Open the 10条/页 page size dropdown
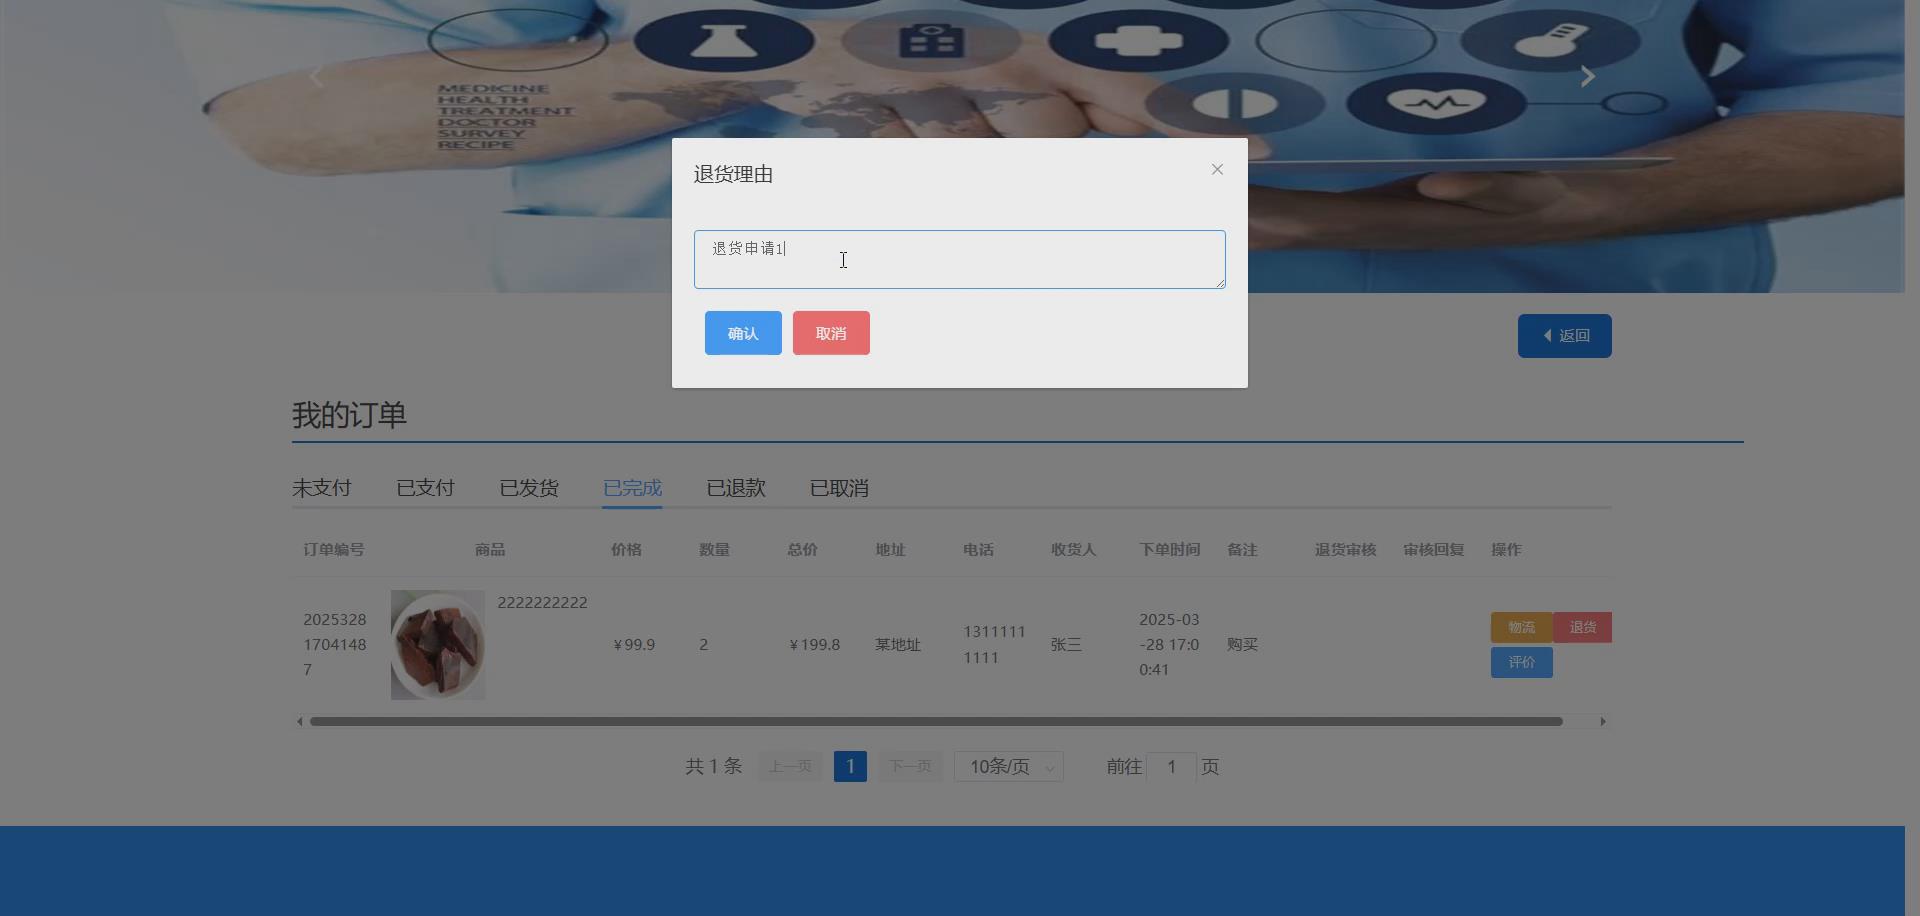1920x916 pixels. tap(1007, 766)
